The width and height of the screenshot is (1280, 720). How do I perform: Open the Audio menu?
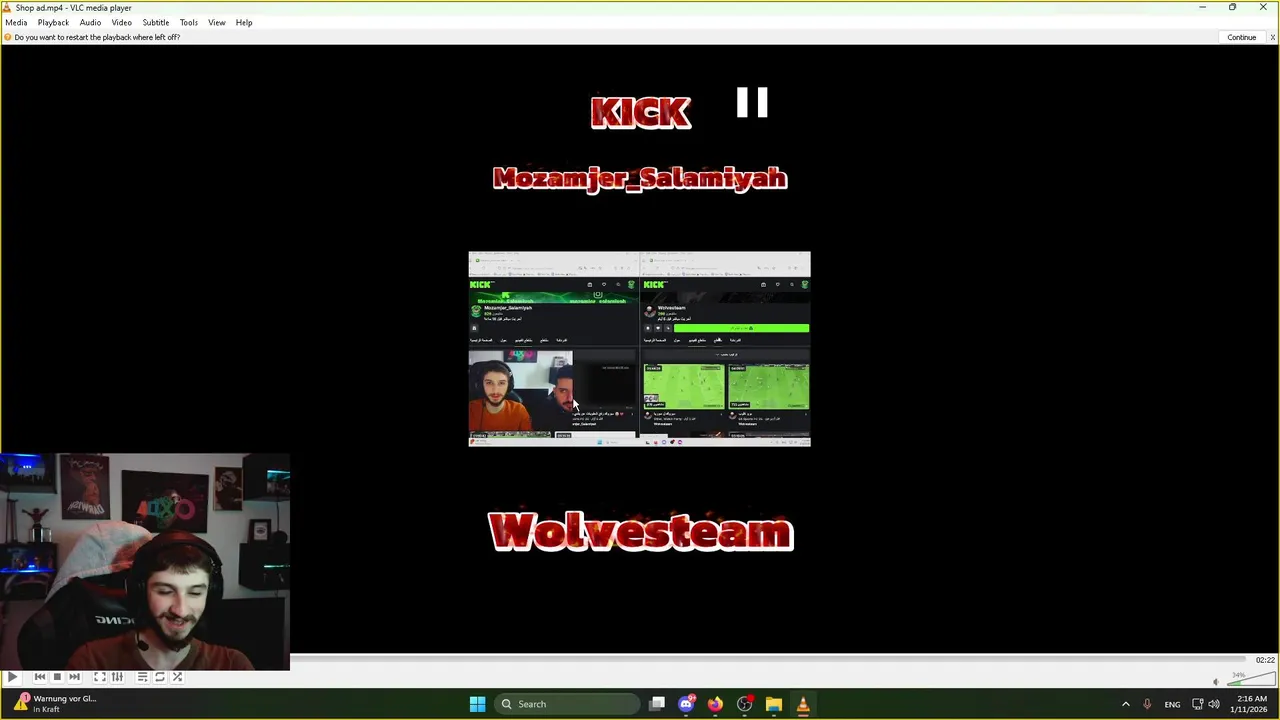(90, 22)
